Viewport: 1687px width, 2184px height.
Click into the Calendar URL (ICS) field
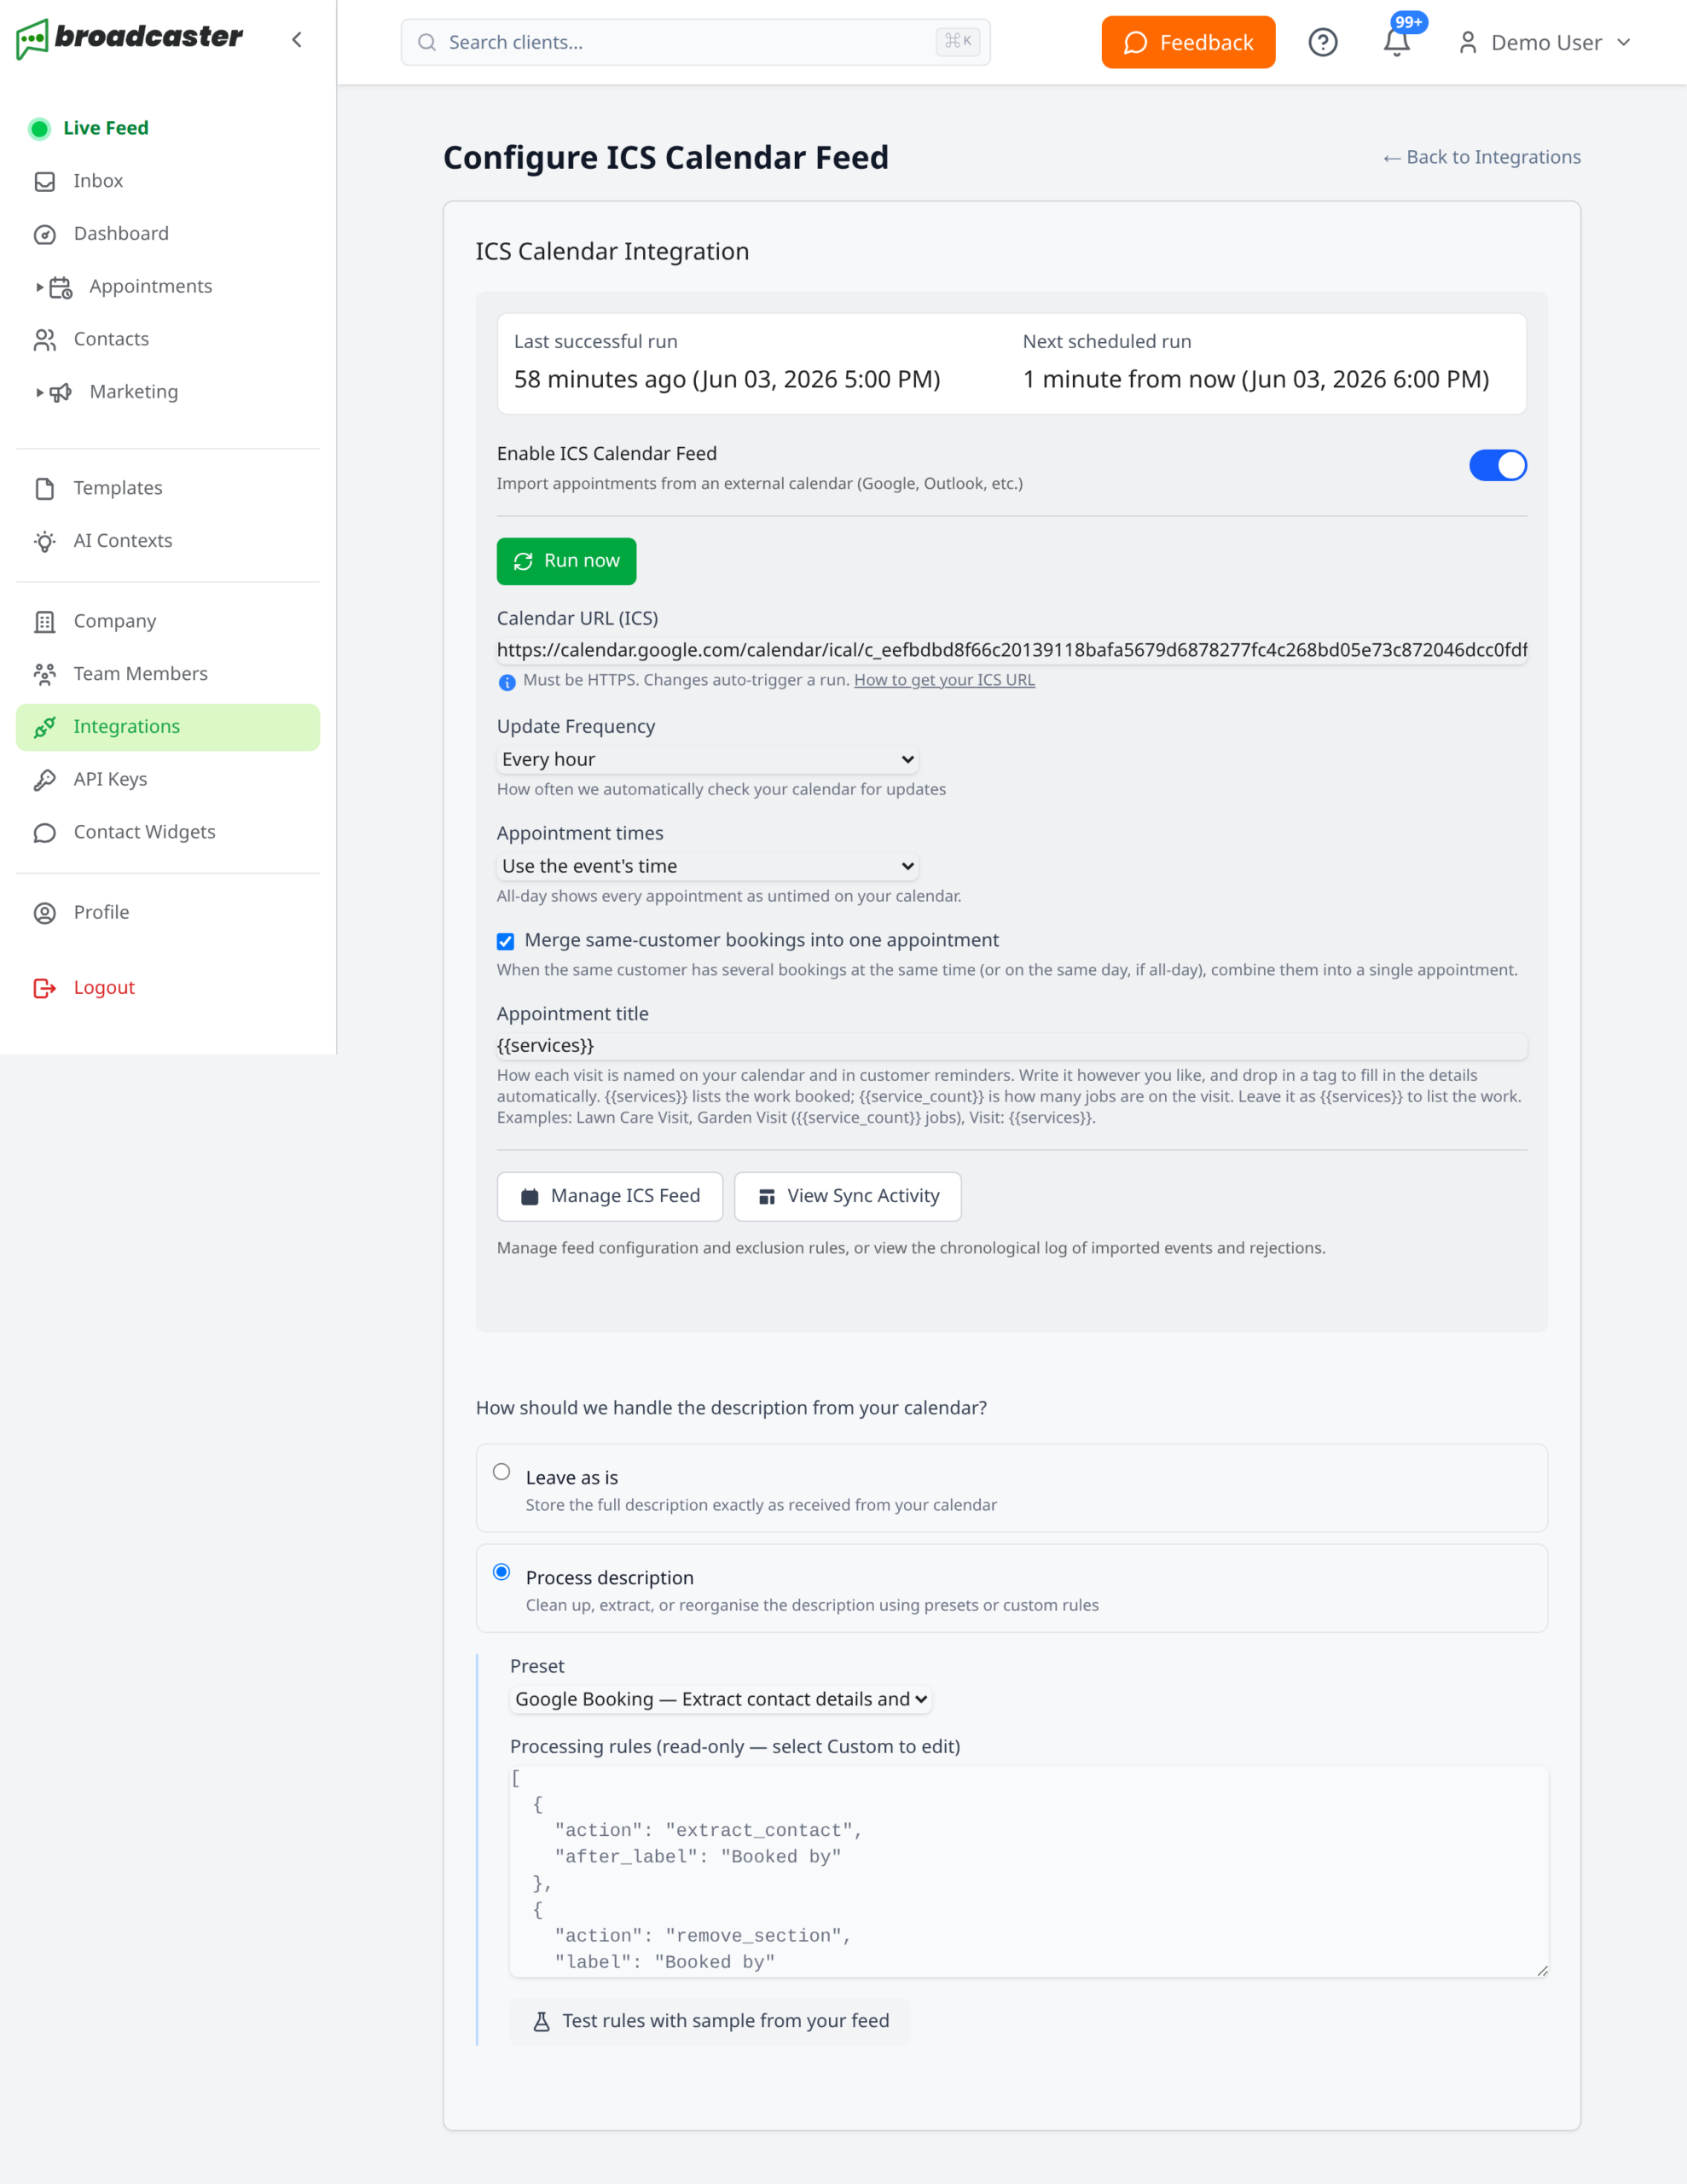tap(1012, 650)
